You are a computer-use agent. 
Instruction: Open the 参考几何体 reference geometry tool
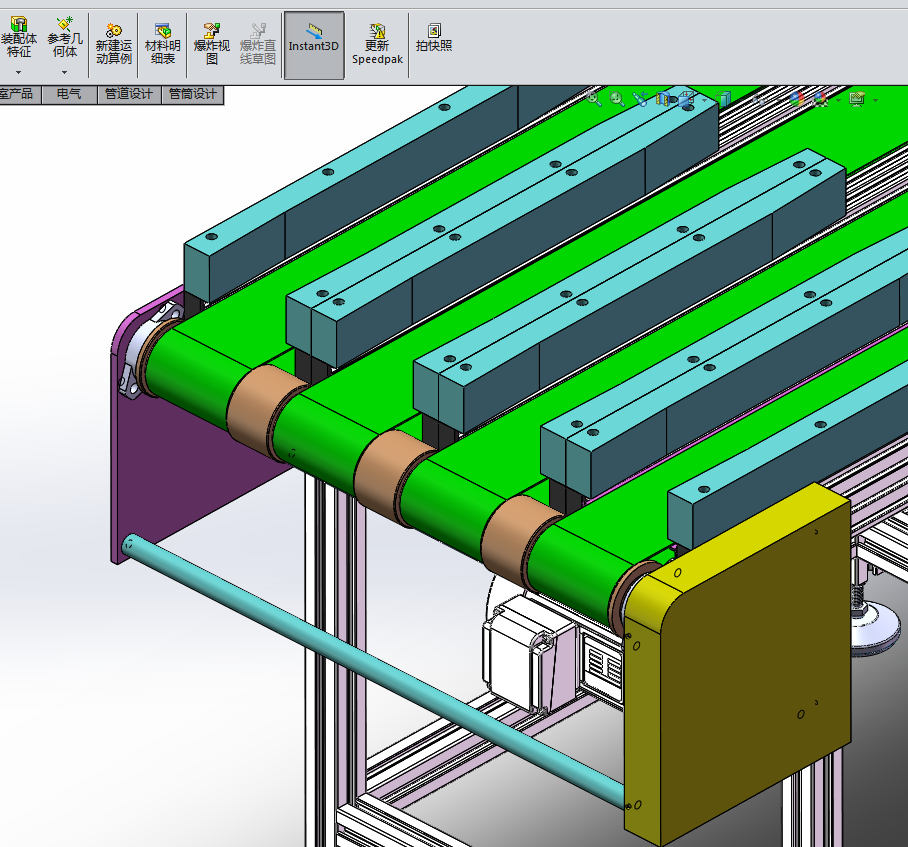65,37
